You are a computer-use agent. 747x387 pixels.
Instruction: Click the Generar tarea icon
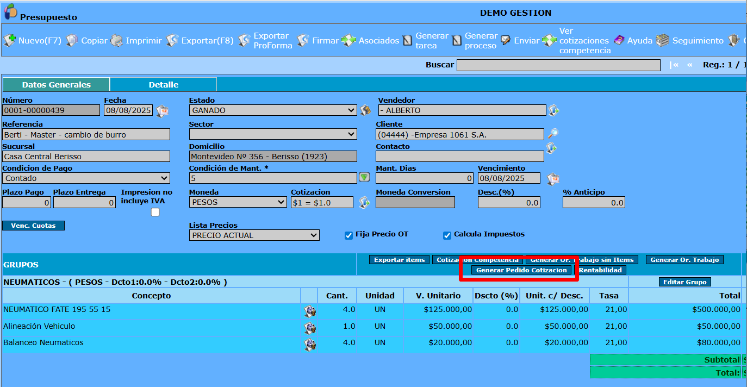(407, 41)
